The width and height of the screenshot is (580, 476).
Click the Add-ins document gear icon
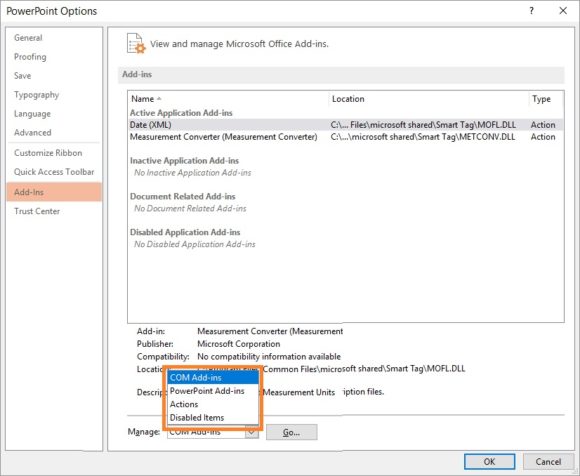(x=136, y=44)
